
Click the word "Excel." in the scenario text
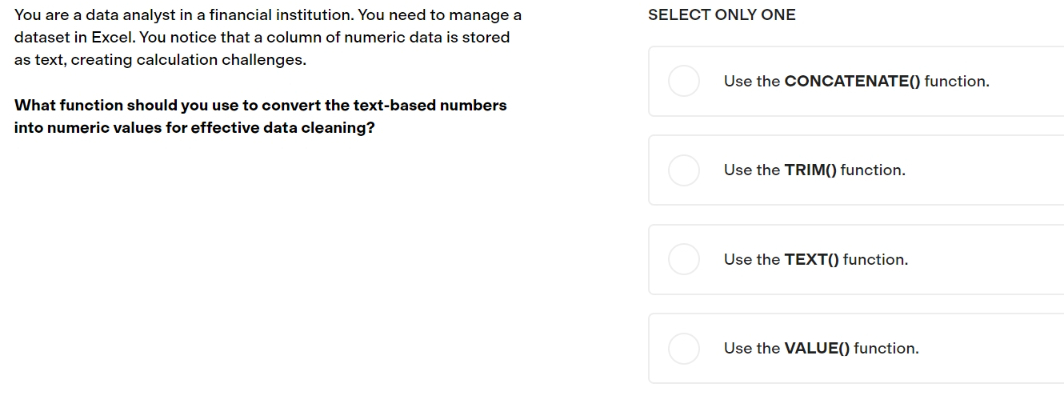113,37
